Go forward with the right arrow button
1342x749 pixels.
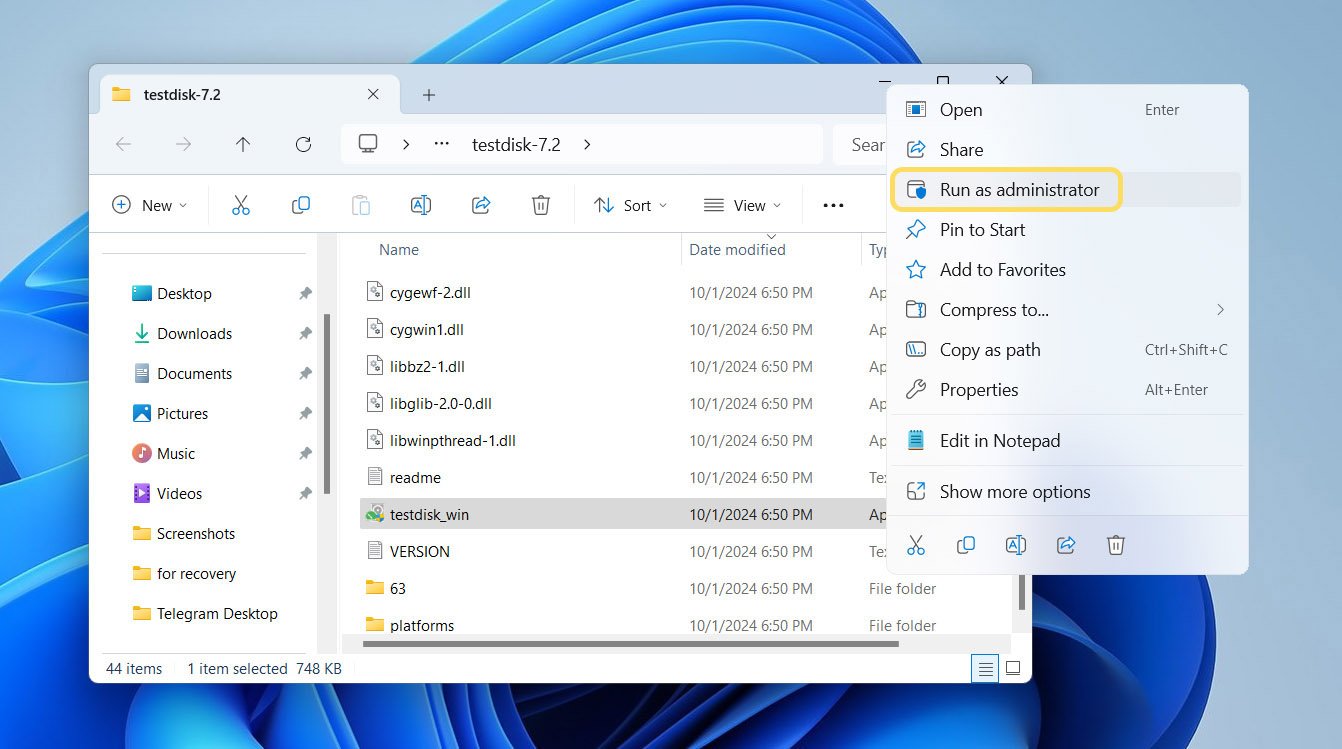click(x=183, y=144)
